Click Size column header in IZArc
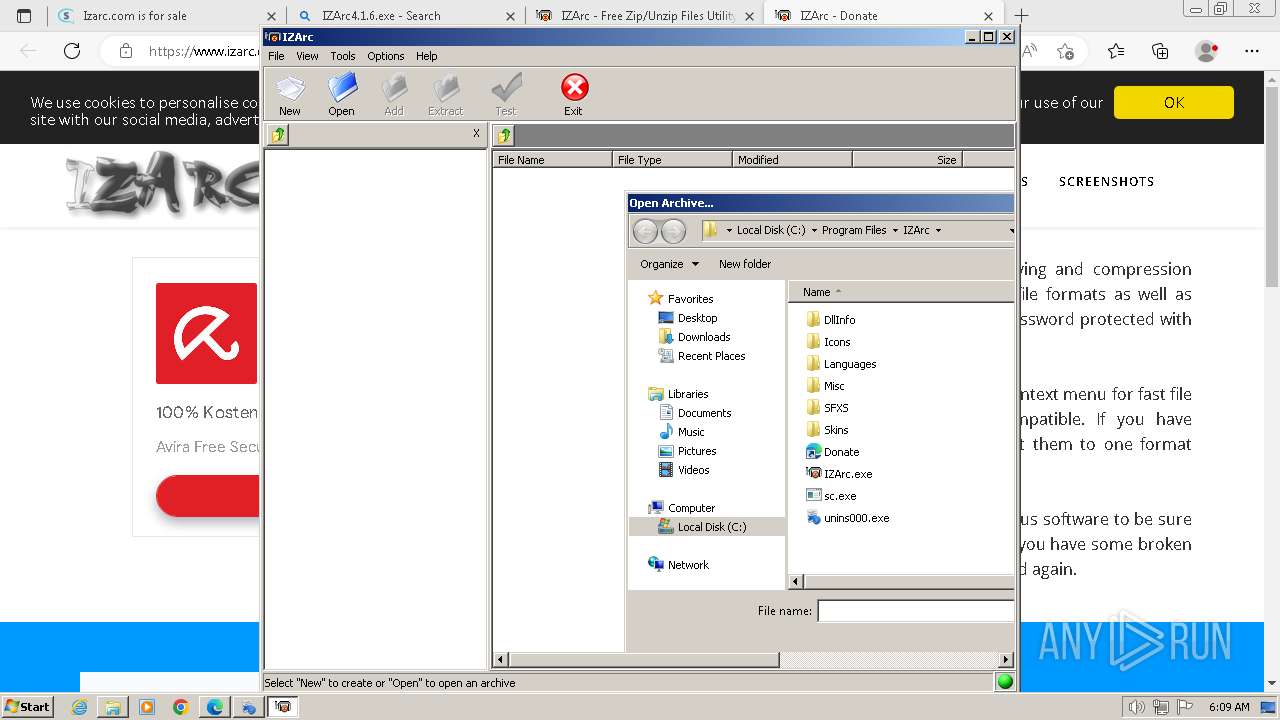 pyautogui.click(x=907, y=159)
